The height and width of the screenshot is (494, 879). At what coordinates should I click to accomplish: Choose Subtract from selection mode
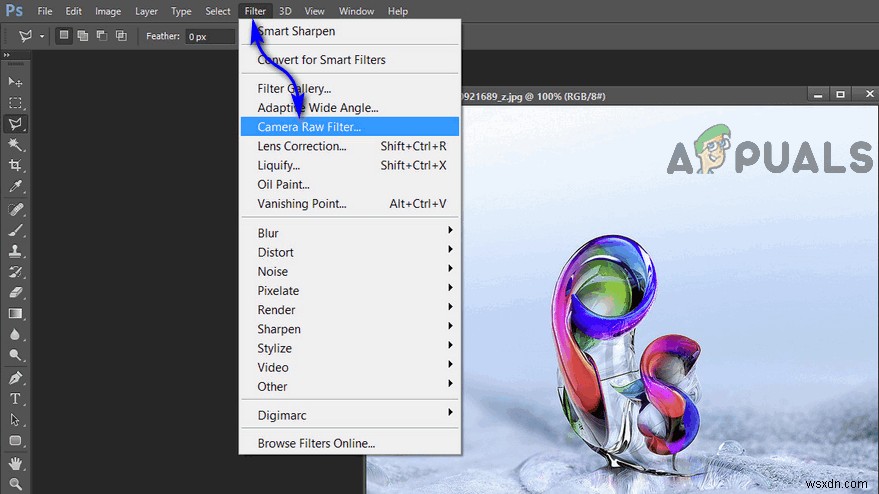tap(101, 36)
